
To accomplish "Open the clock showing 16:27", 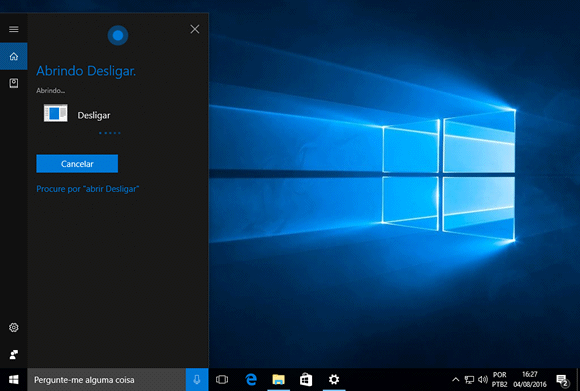I will [x=530, y=380].
